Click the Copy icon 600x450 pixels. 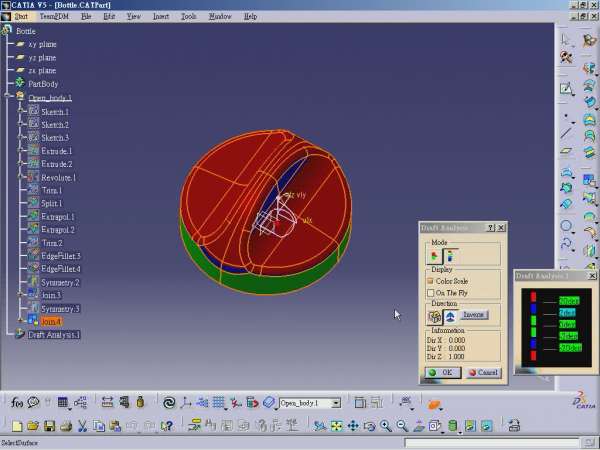coord(99,426)
